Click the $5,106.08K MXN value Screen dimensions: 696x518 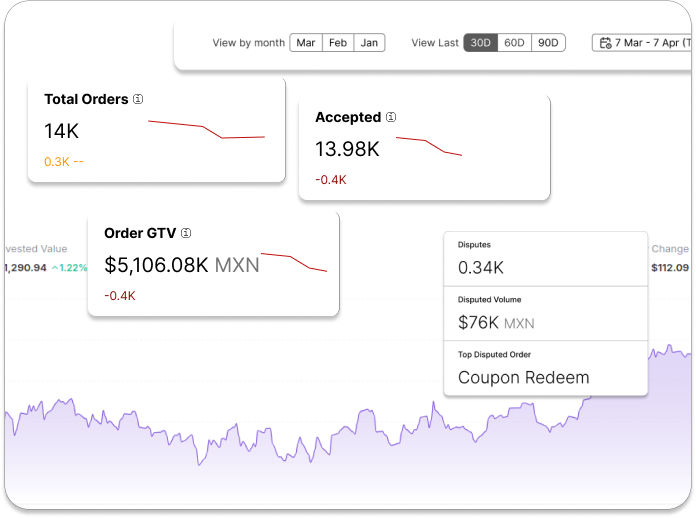click(x=182, y=265)
